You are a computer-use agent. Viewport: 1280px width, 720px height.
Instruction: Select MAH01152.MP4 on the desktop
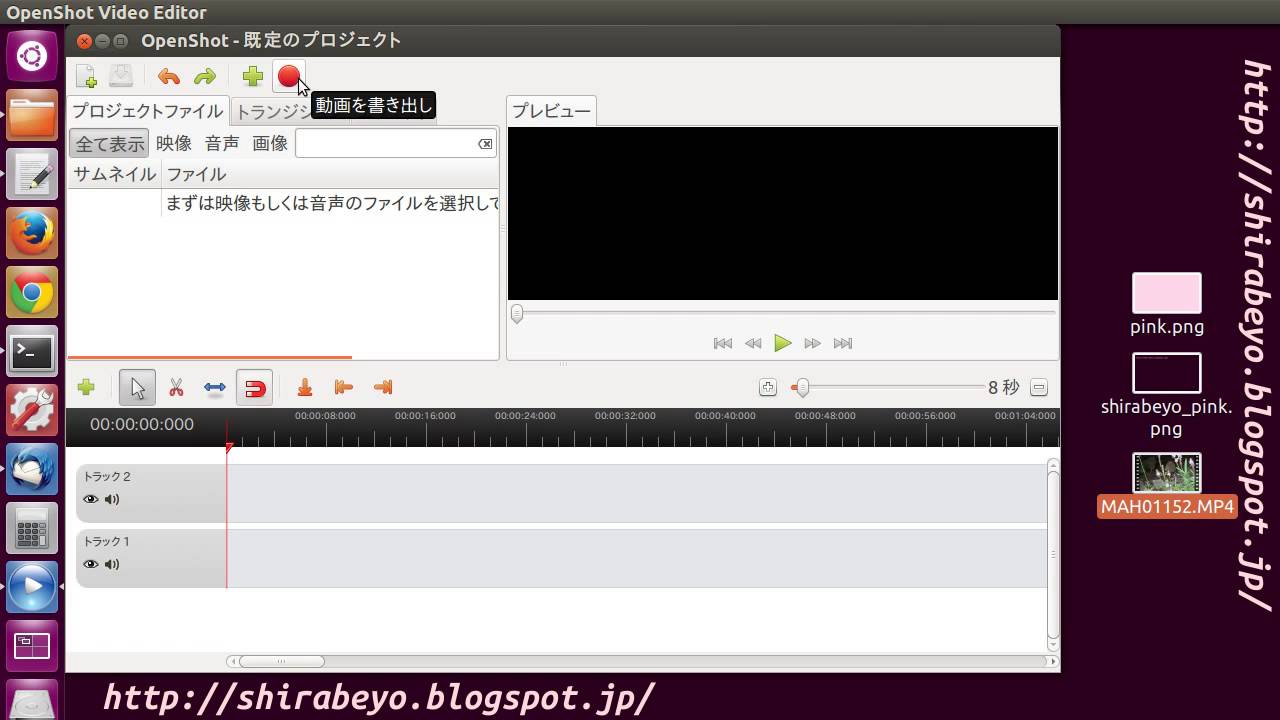tap(1167, 485)
